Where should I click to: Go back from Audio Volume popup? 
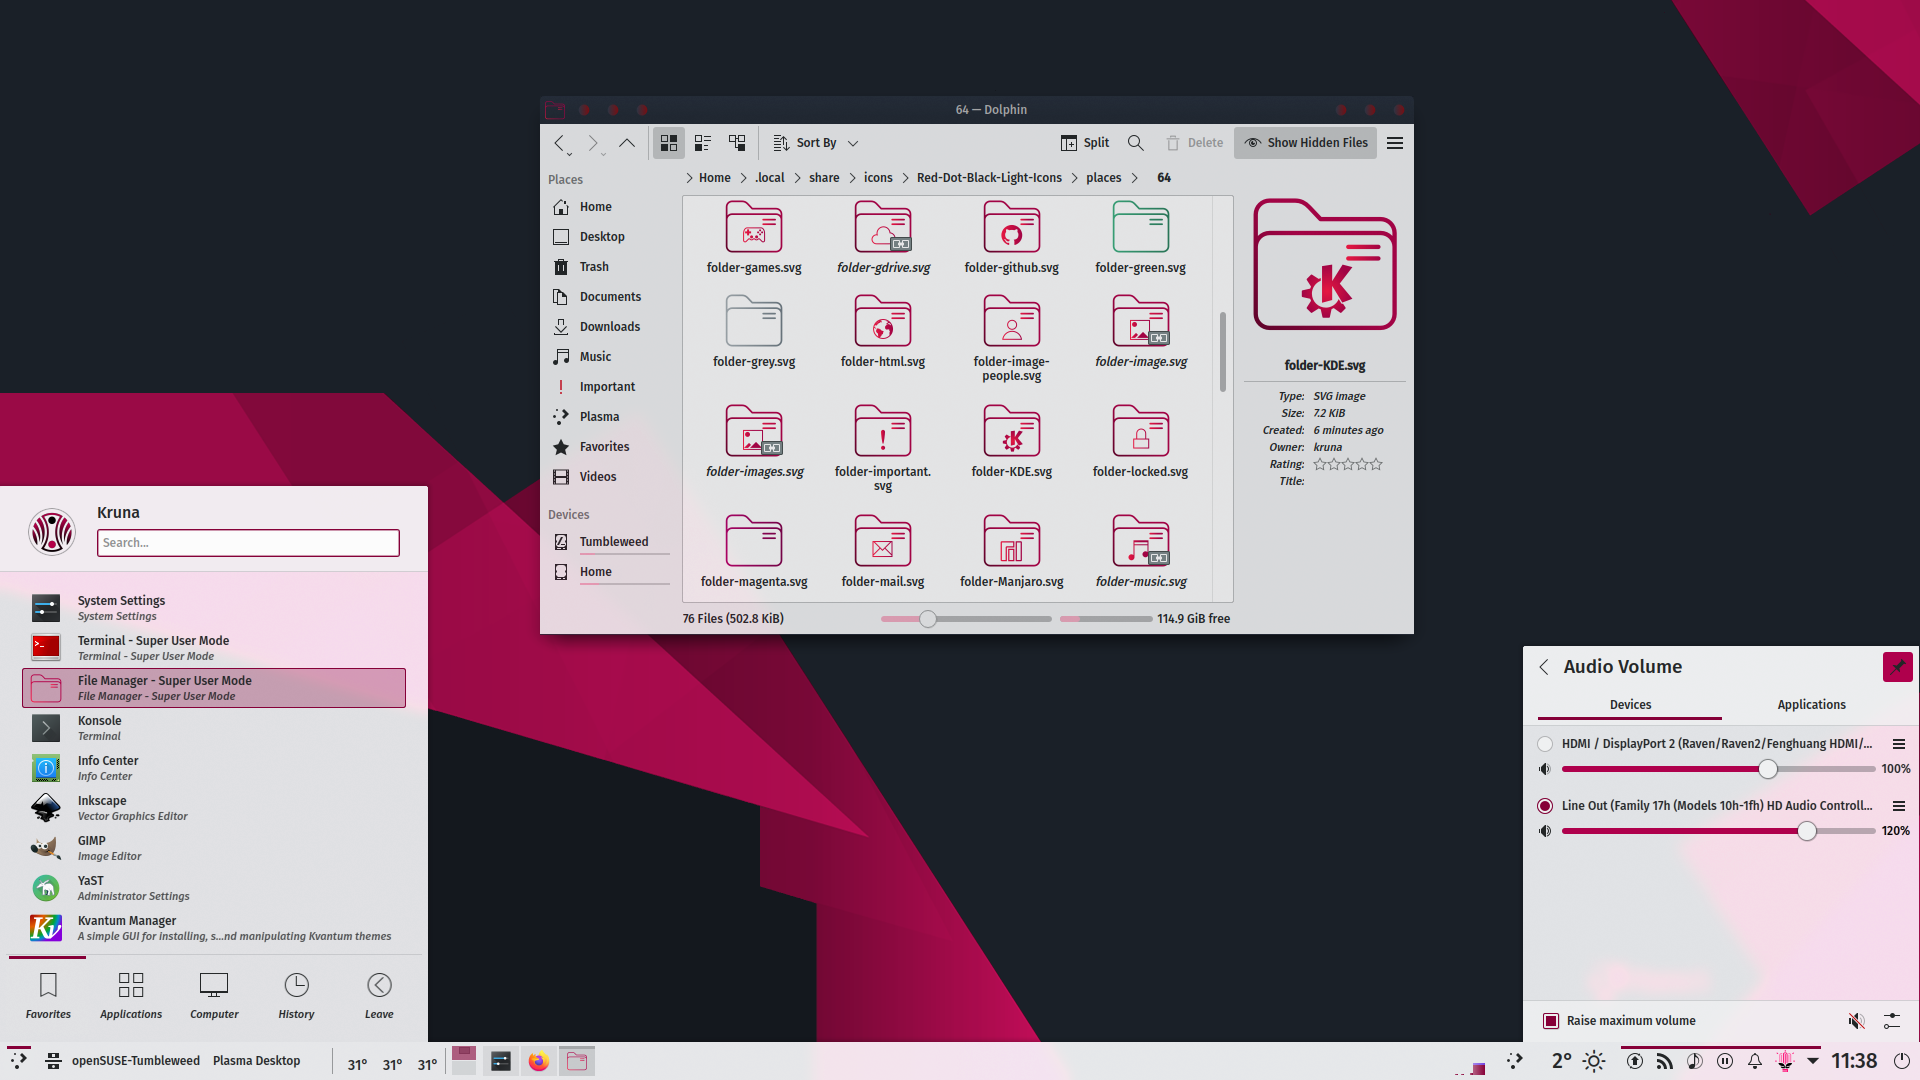[x=1544, y=667]
